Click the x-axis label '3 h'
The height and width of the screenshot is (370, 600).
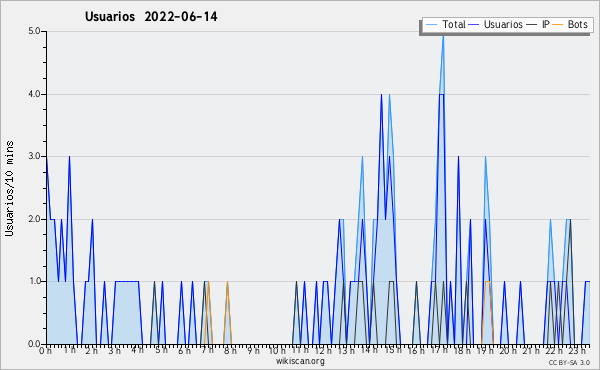point(114,351)
